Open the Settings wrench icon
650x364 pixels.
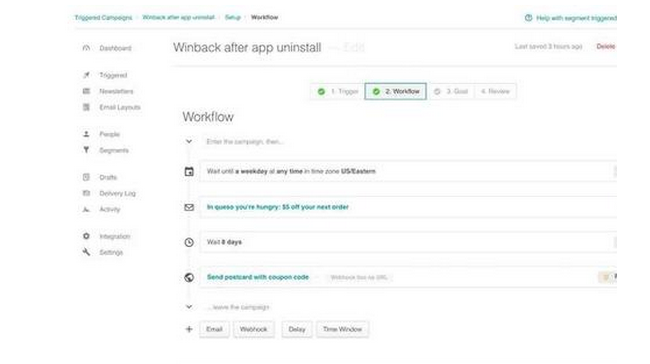tap(86, 252)
